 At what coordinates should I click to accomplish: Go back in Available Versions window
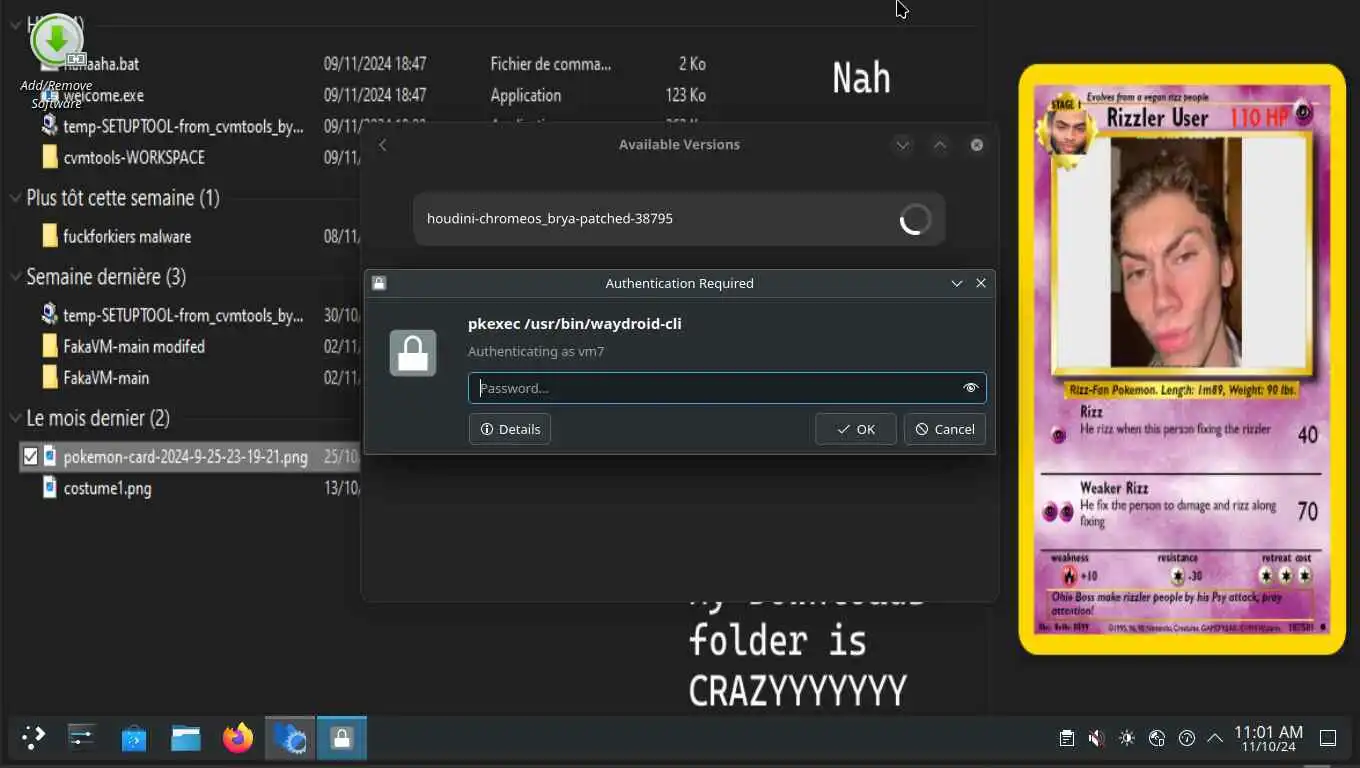pyautogui.click(x=382, y=145)
